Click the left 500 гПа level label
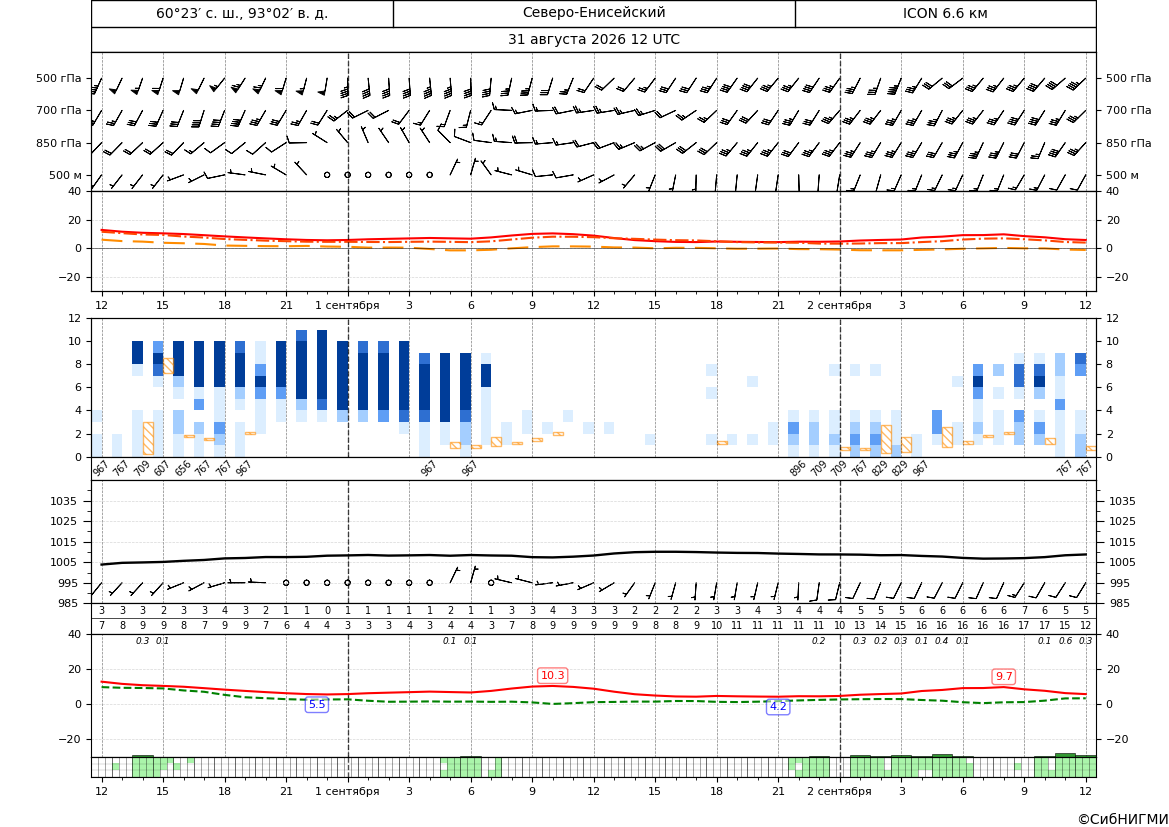This screenshot has width=1169, height=827. pyautogui.click(x=59, y=78)
